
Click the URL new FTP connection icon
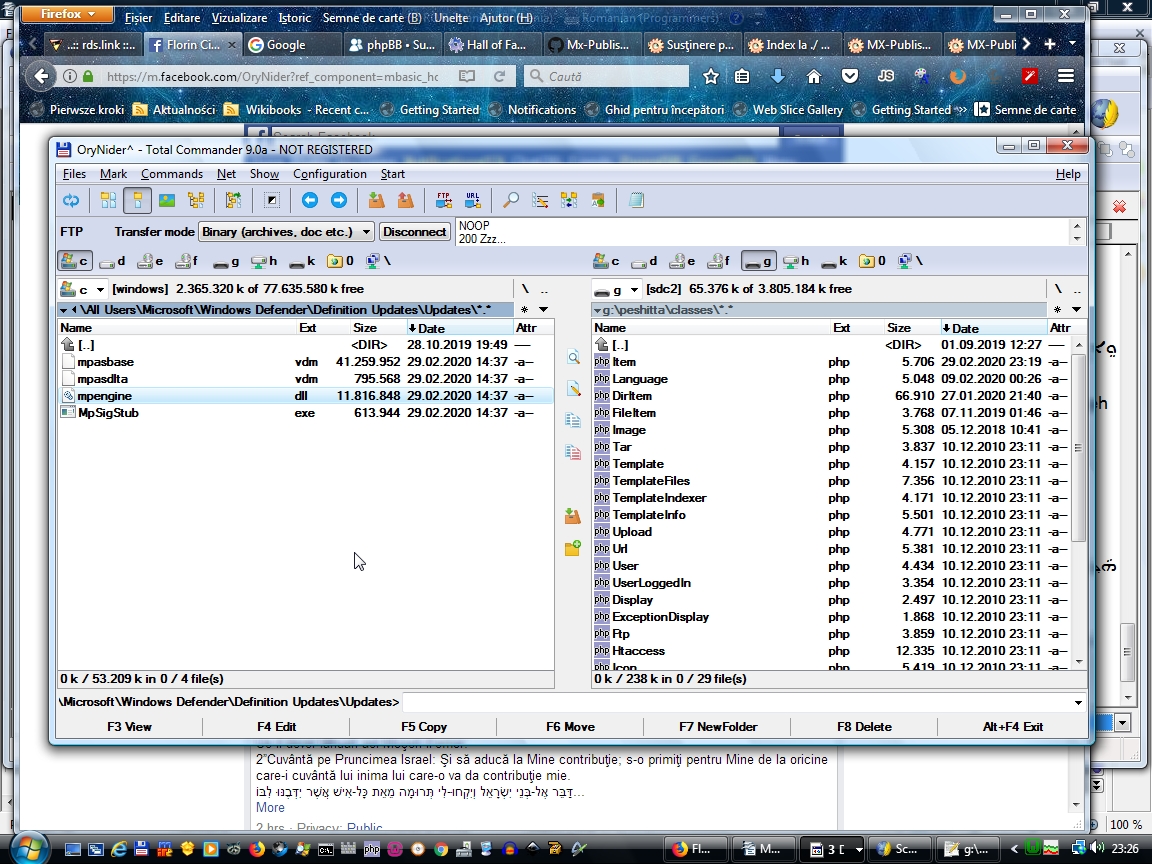point(472,201)
